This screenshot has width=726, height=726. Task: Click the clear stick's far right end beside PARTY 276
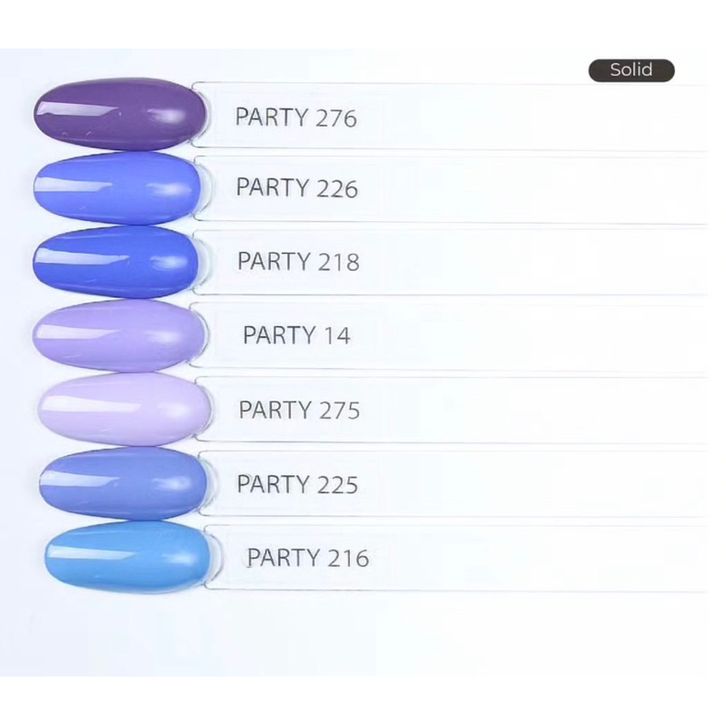tap(695, 117)
